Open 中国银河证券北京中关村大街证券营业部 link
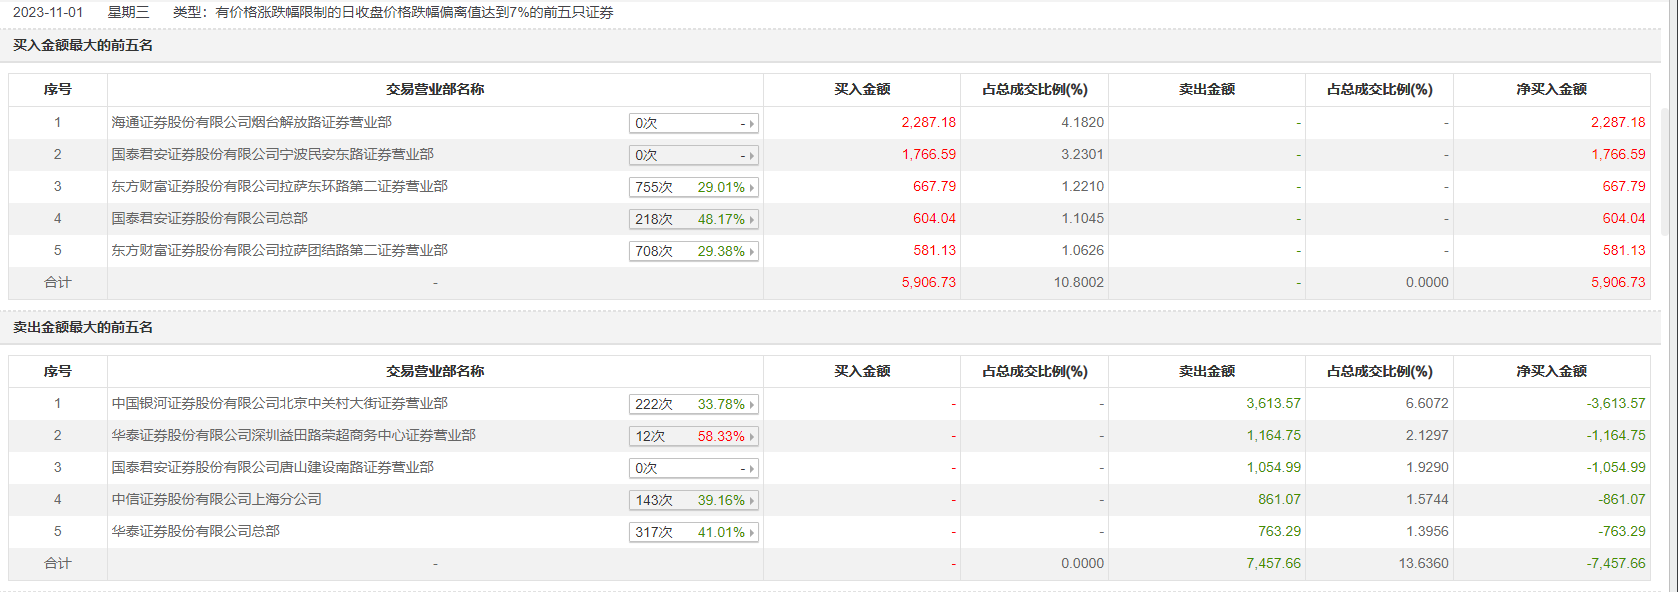The height and width of the screenshot is (592, 1678). coord(279,403)
